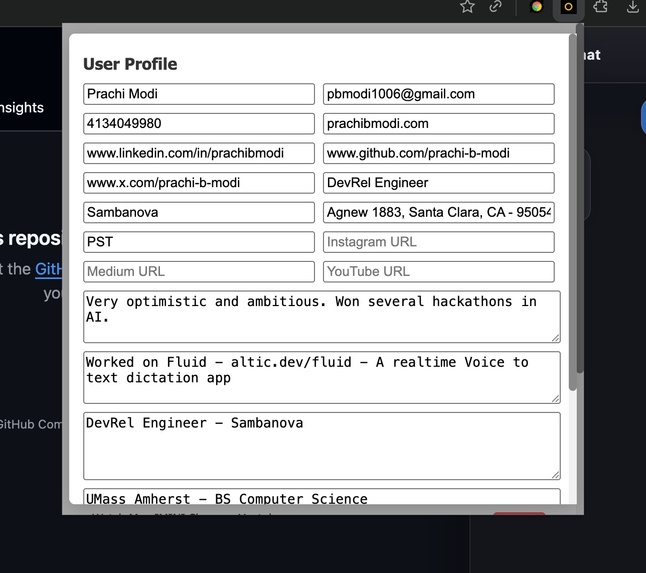Click the empty YouTube URL field

coord(439,272)
